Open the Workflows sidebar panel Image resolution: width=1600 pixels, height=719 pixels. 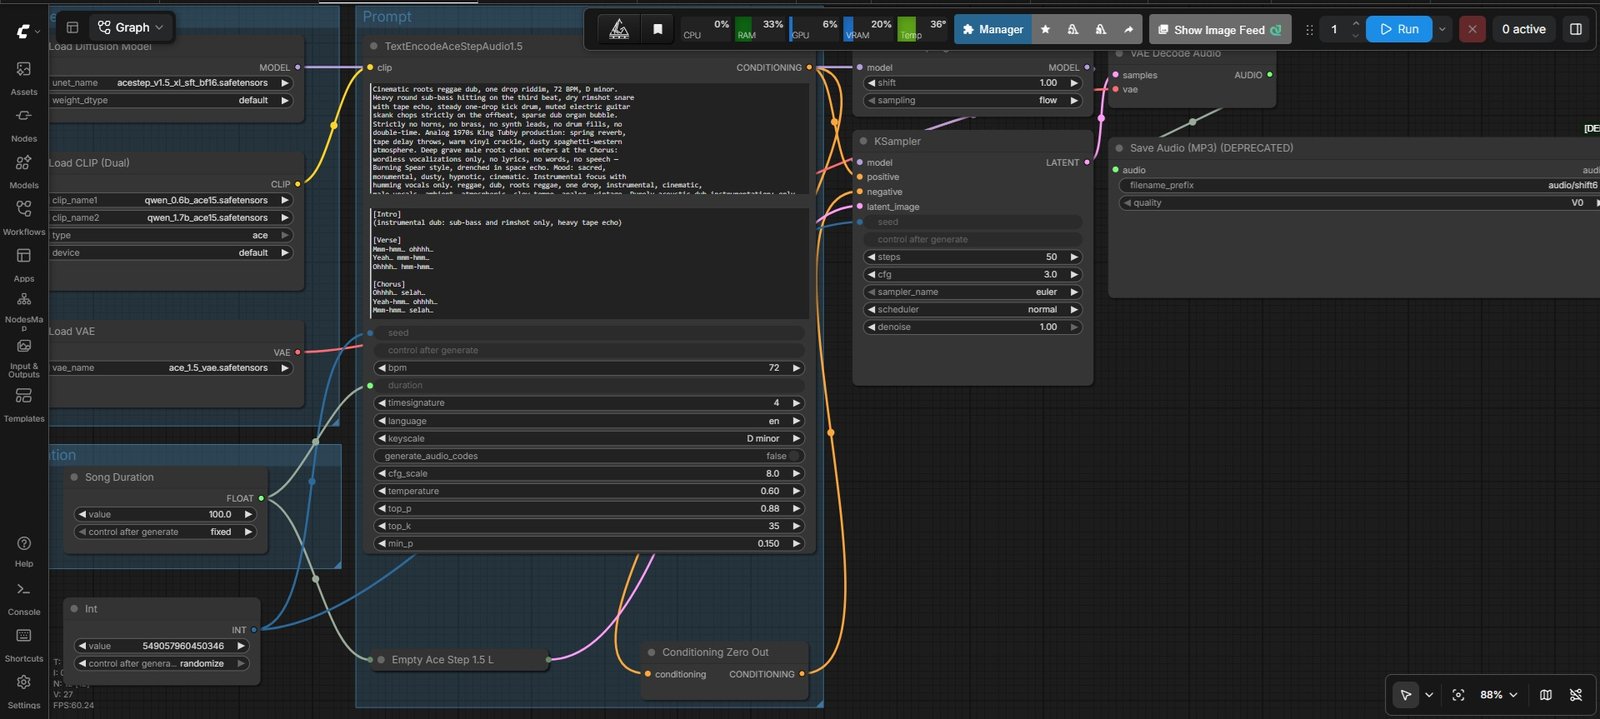pos(24,218)
